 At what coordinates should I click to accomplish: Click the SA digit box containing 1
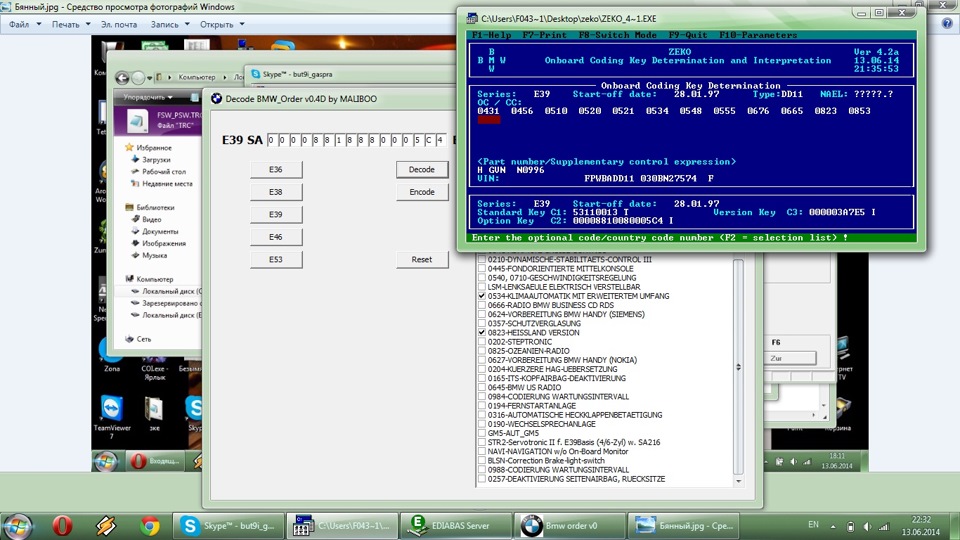(338, 140)
